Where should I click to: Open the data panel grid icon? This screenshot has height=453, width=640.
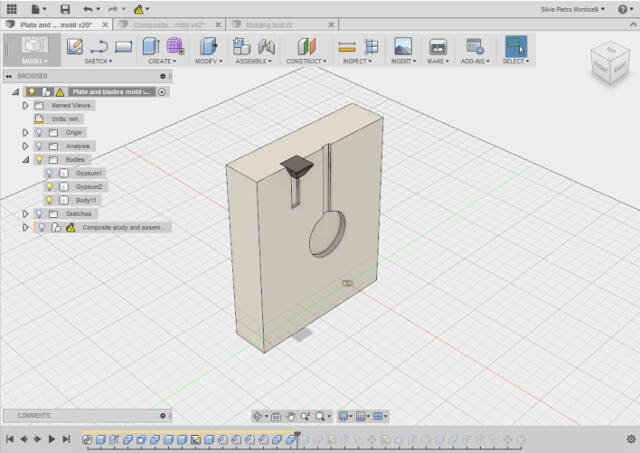pos(12,9)
